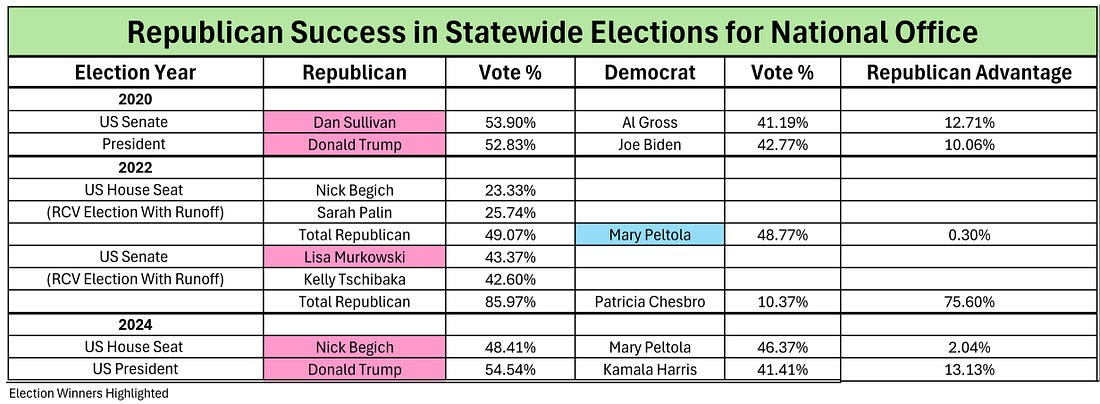
Task: Click the table title banner
Action: (x=550, y=31)
